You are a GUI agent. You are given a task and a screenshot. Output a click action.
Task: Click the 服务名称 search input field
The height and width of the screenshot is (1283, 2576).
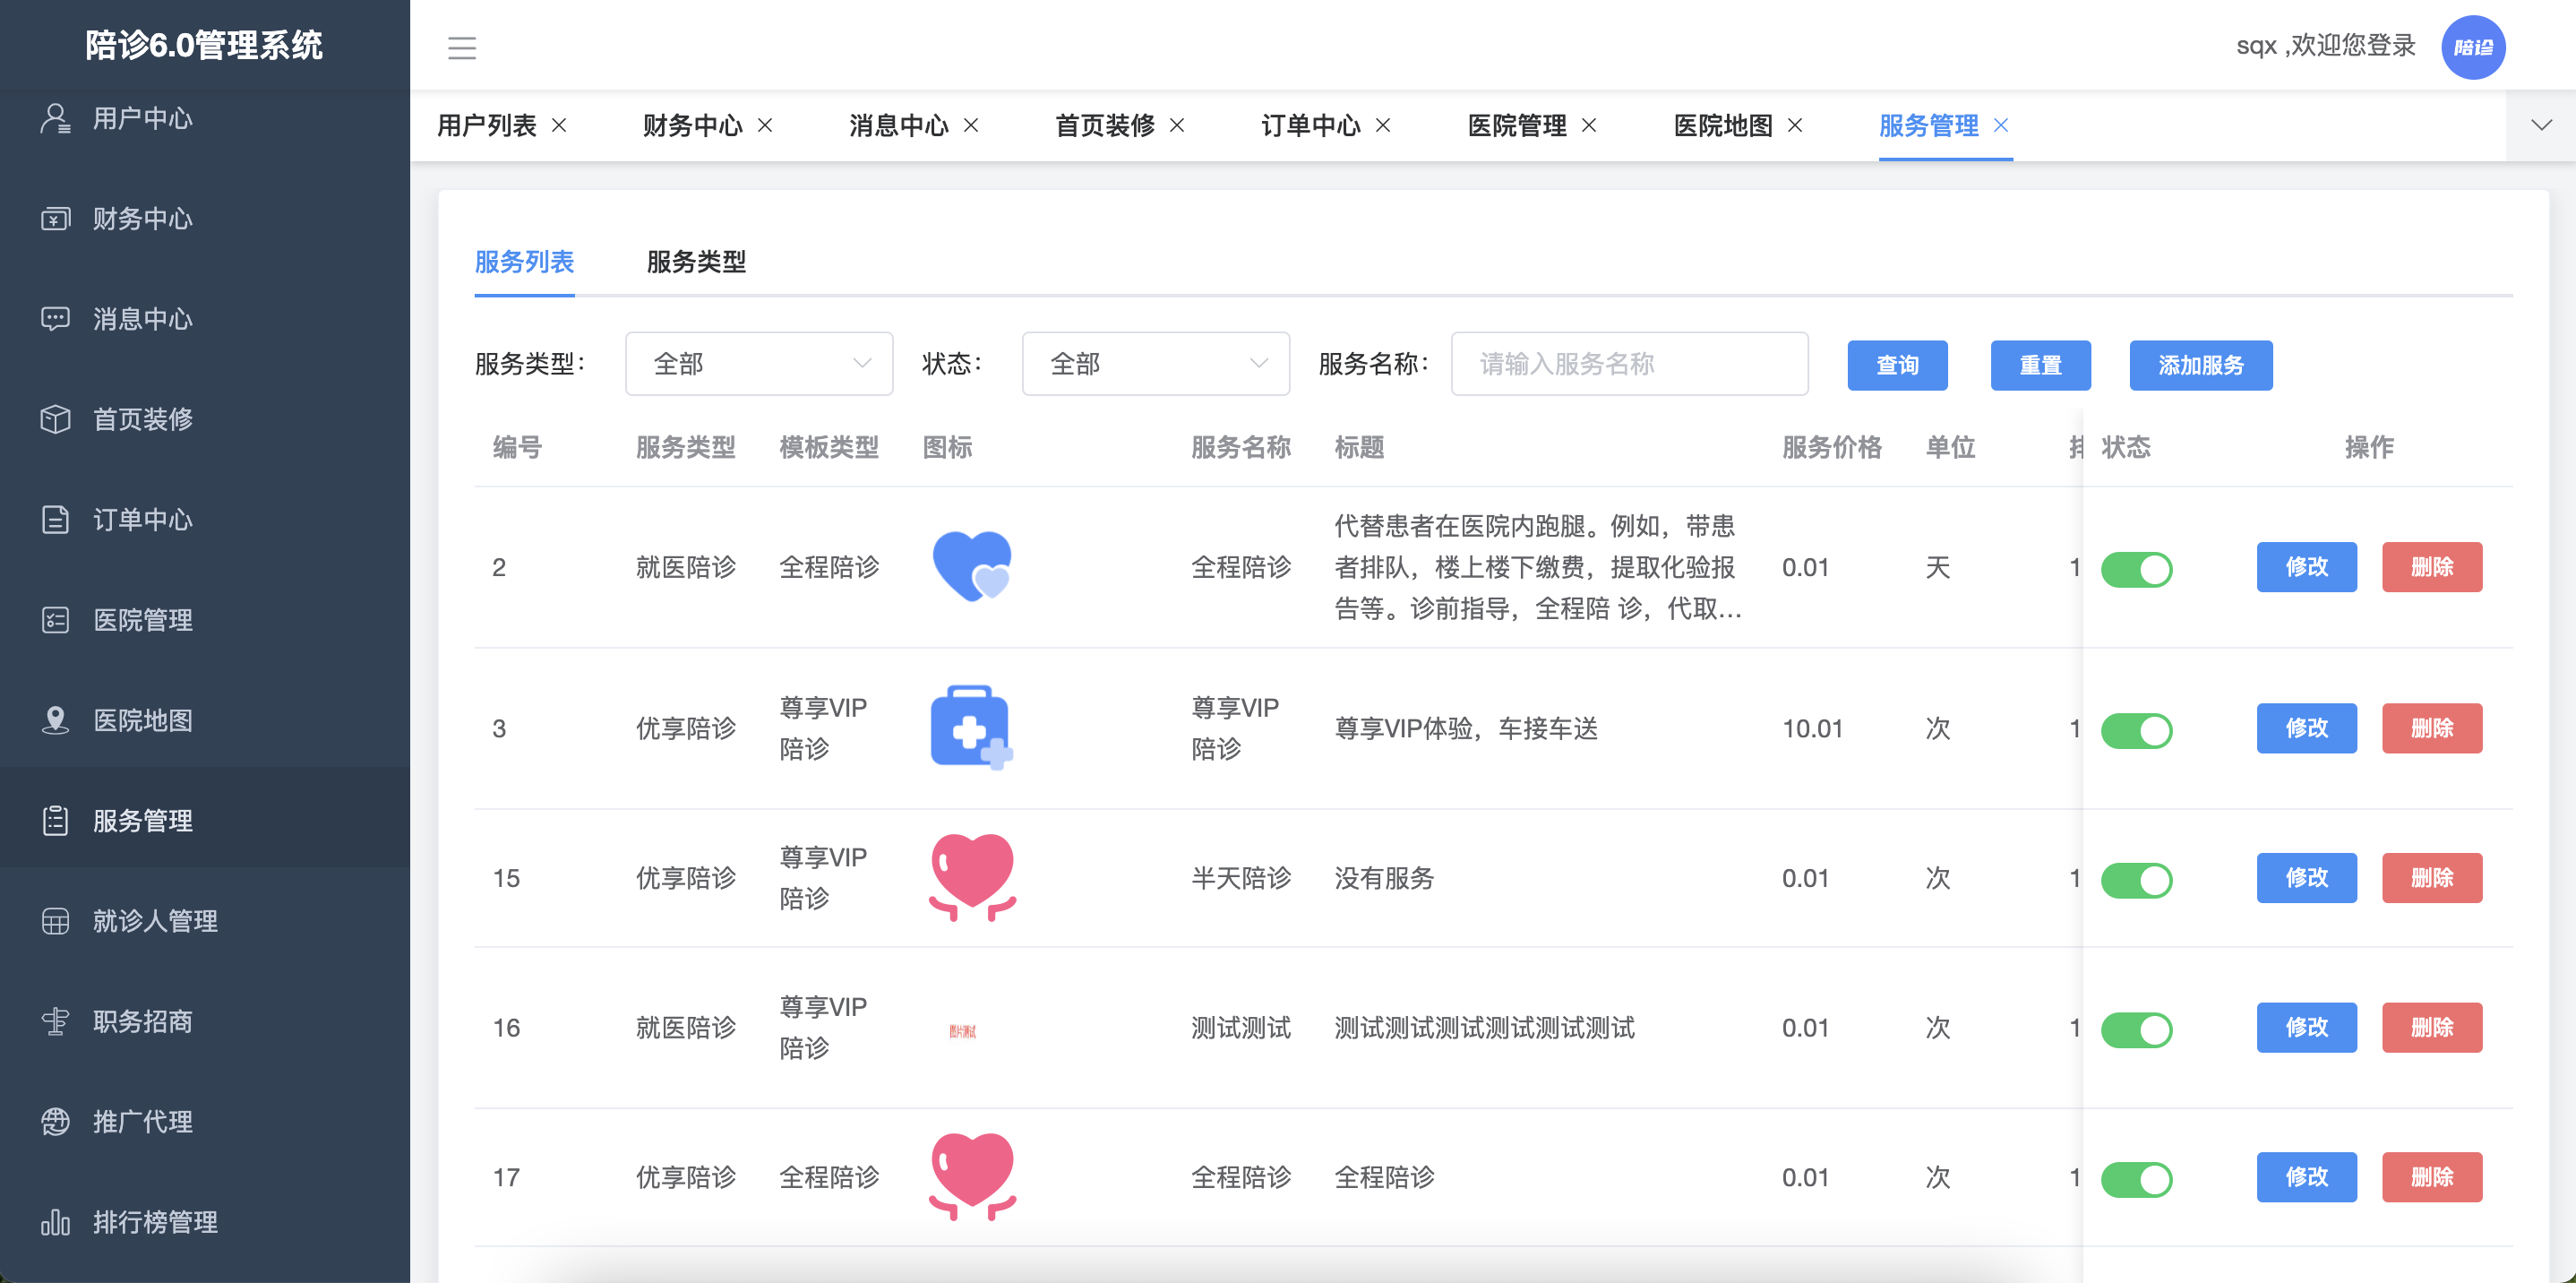[1629, 364]
